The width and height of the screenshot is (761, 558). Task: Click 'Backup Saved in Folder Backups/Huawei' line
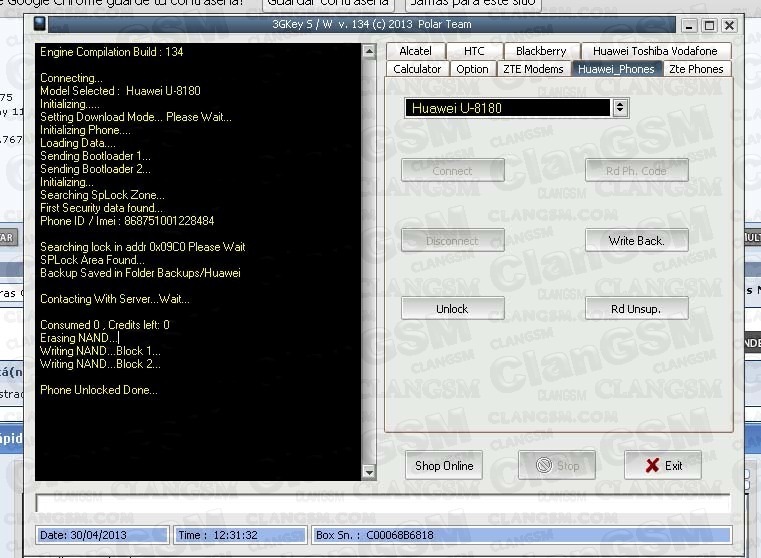pos(140,273)
